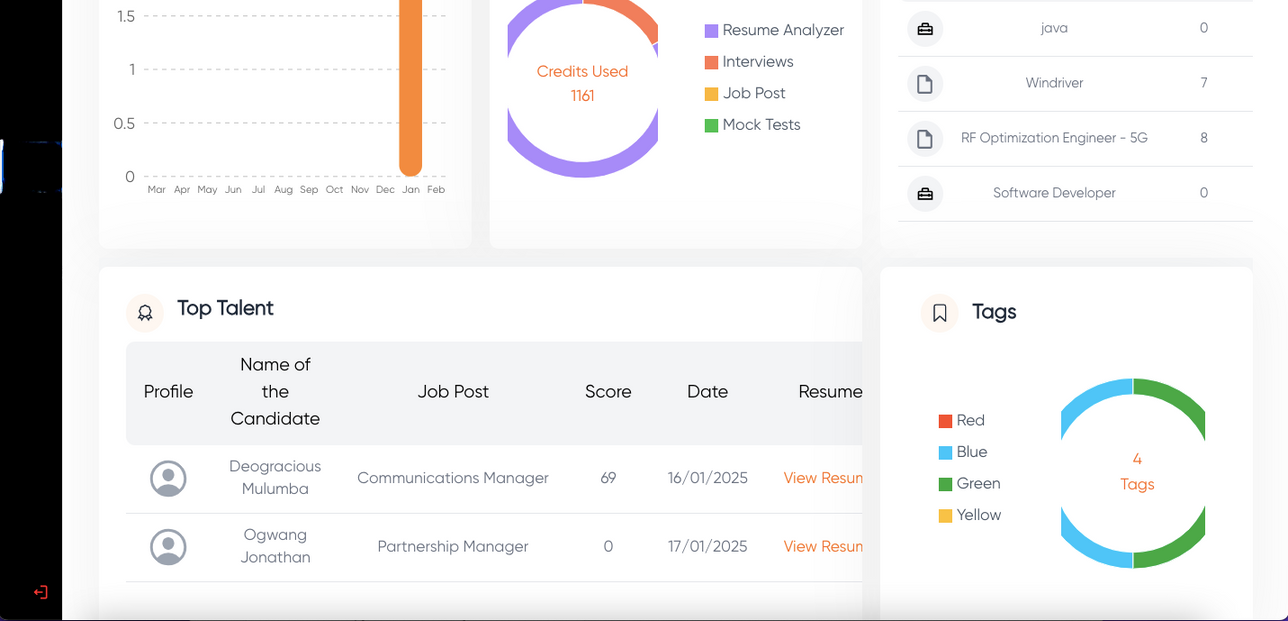Open Deogracious Mulumba's profile avatar
This screenshot has height=621, width=1288.
(x=168, y=479)
